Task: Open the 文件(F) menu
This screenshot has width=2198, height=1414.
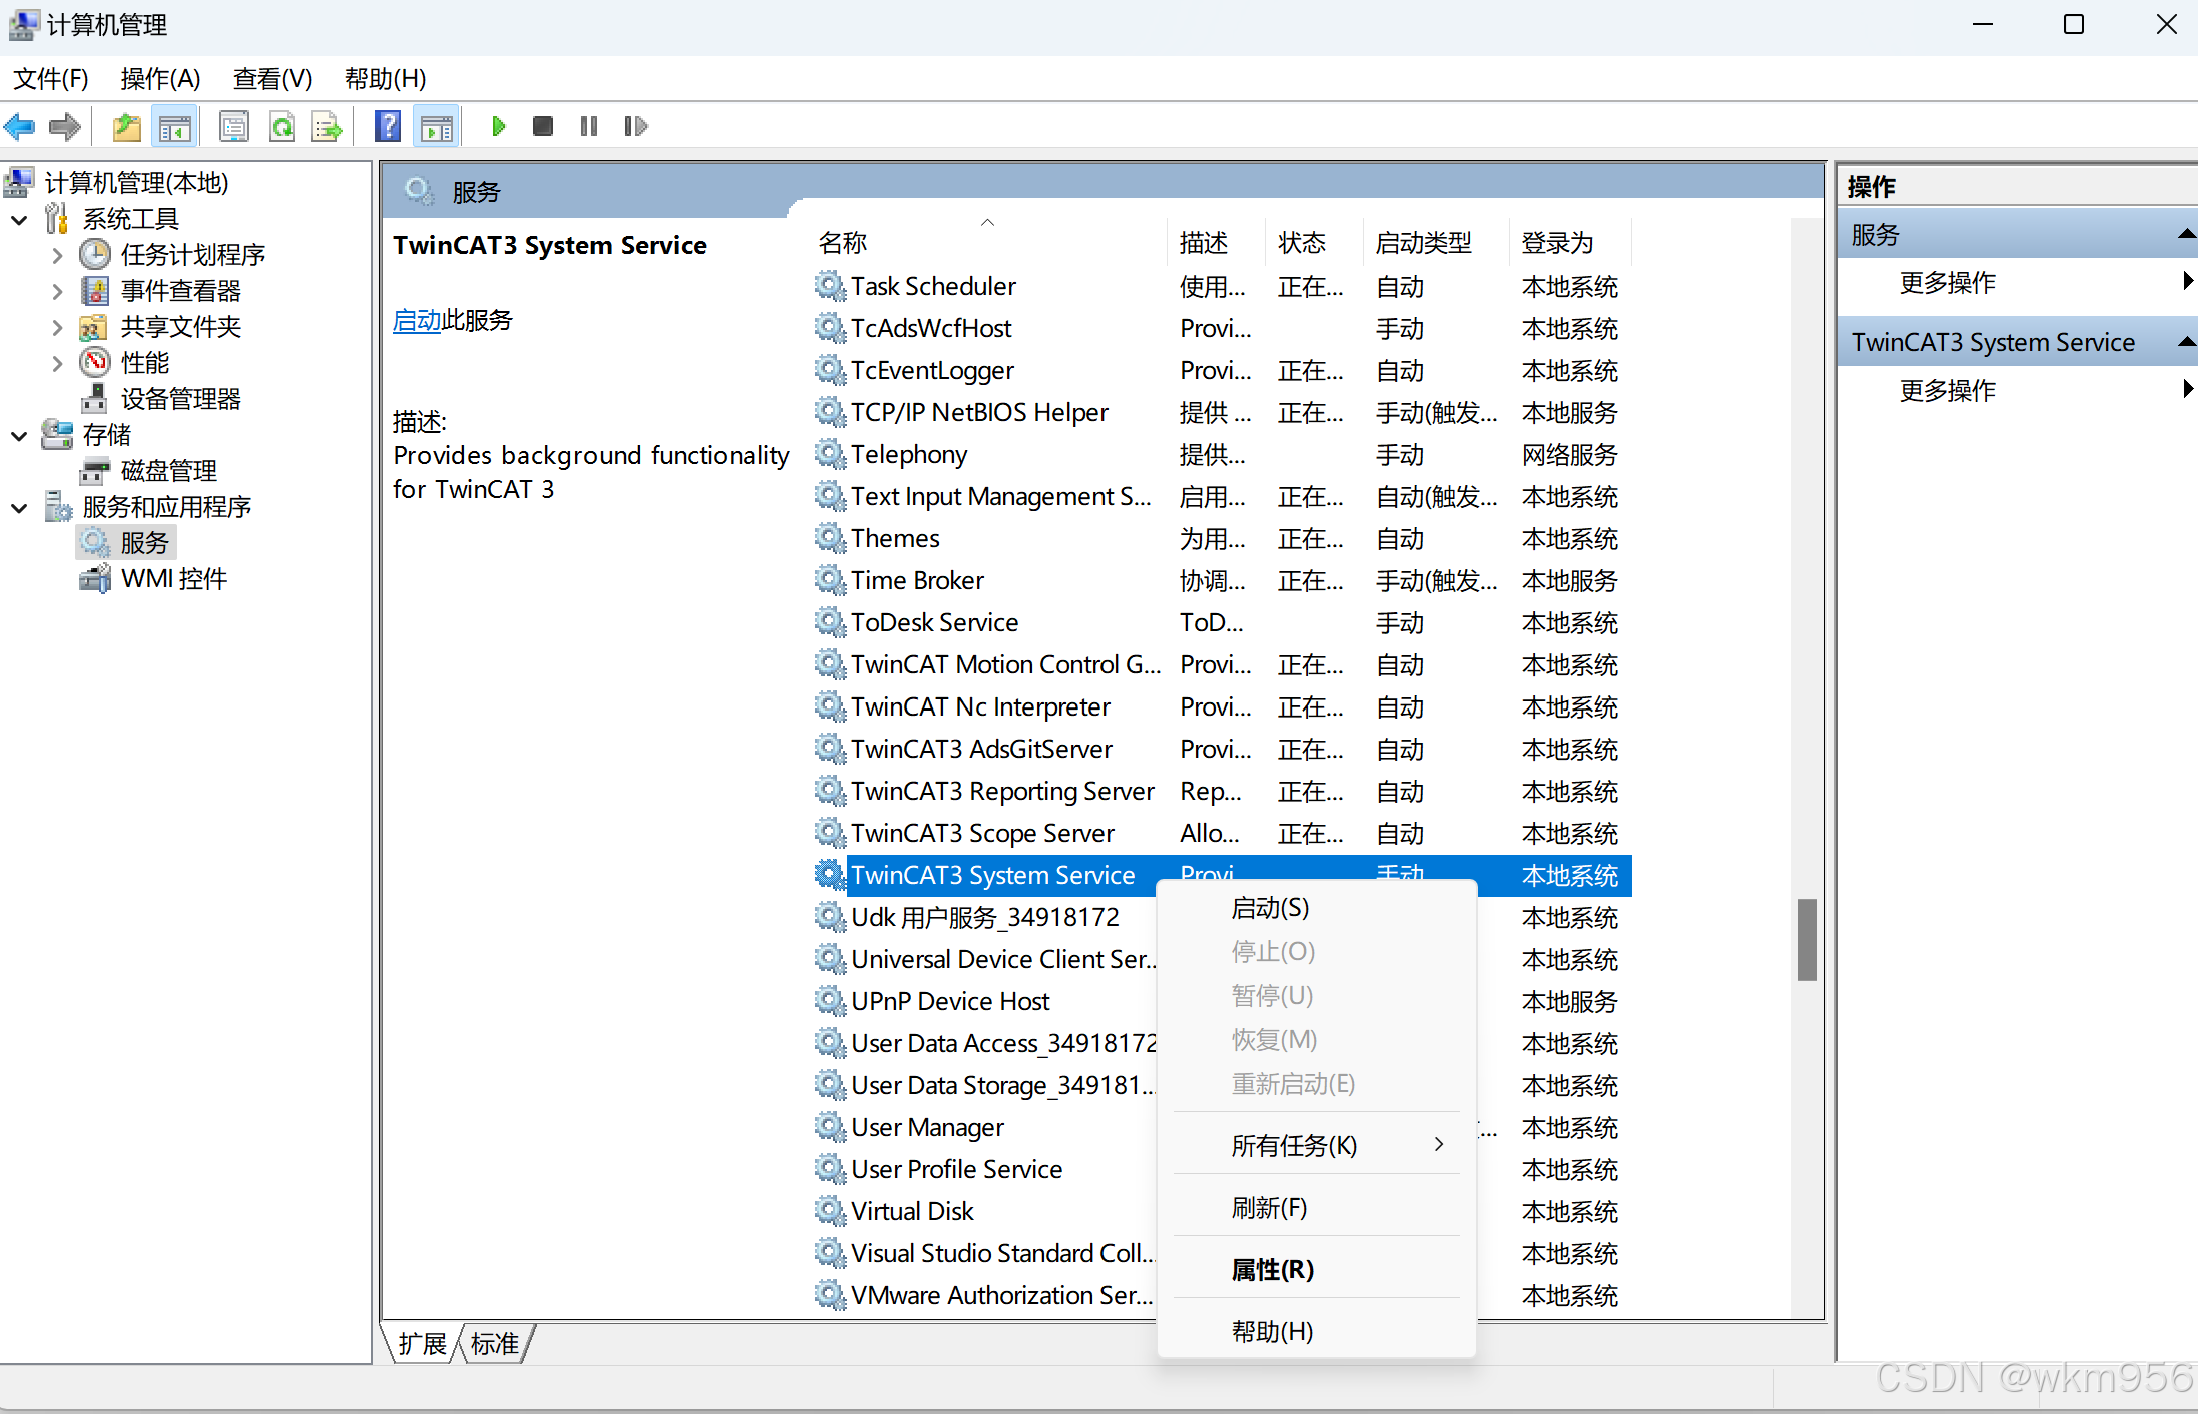Action: 50,78
